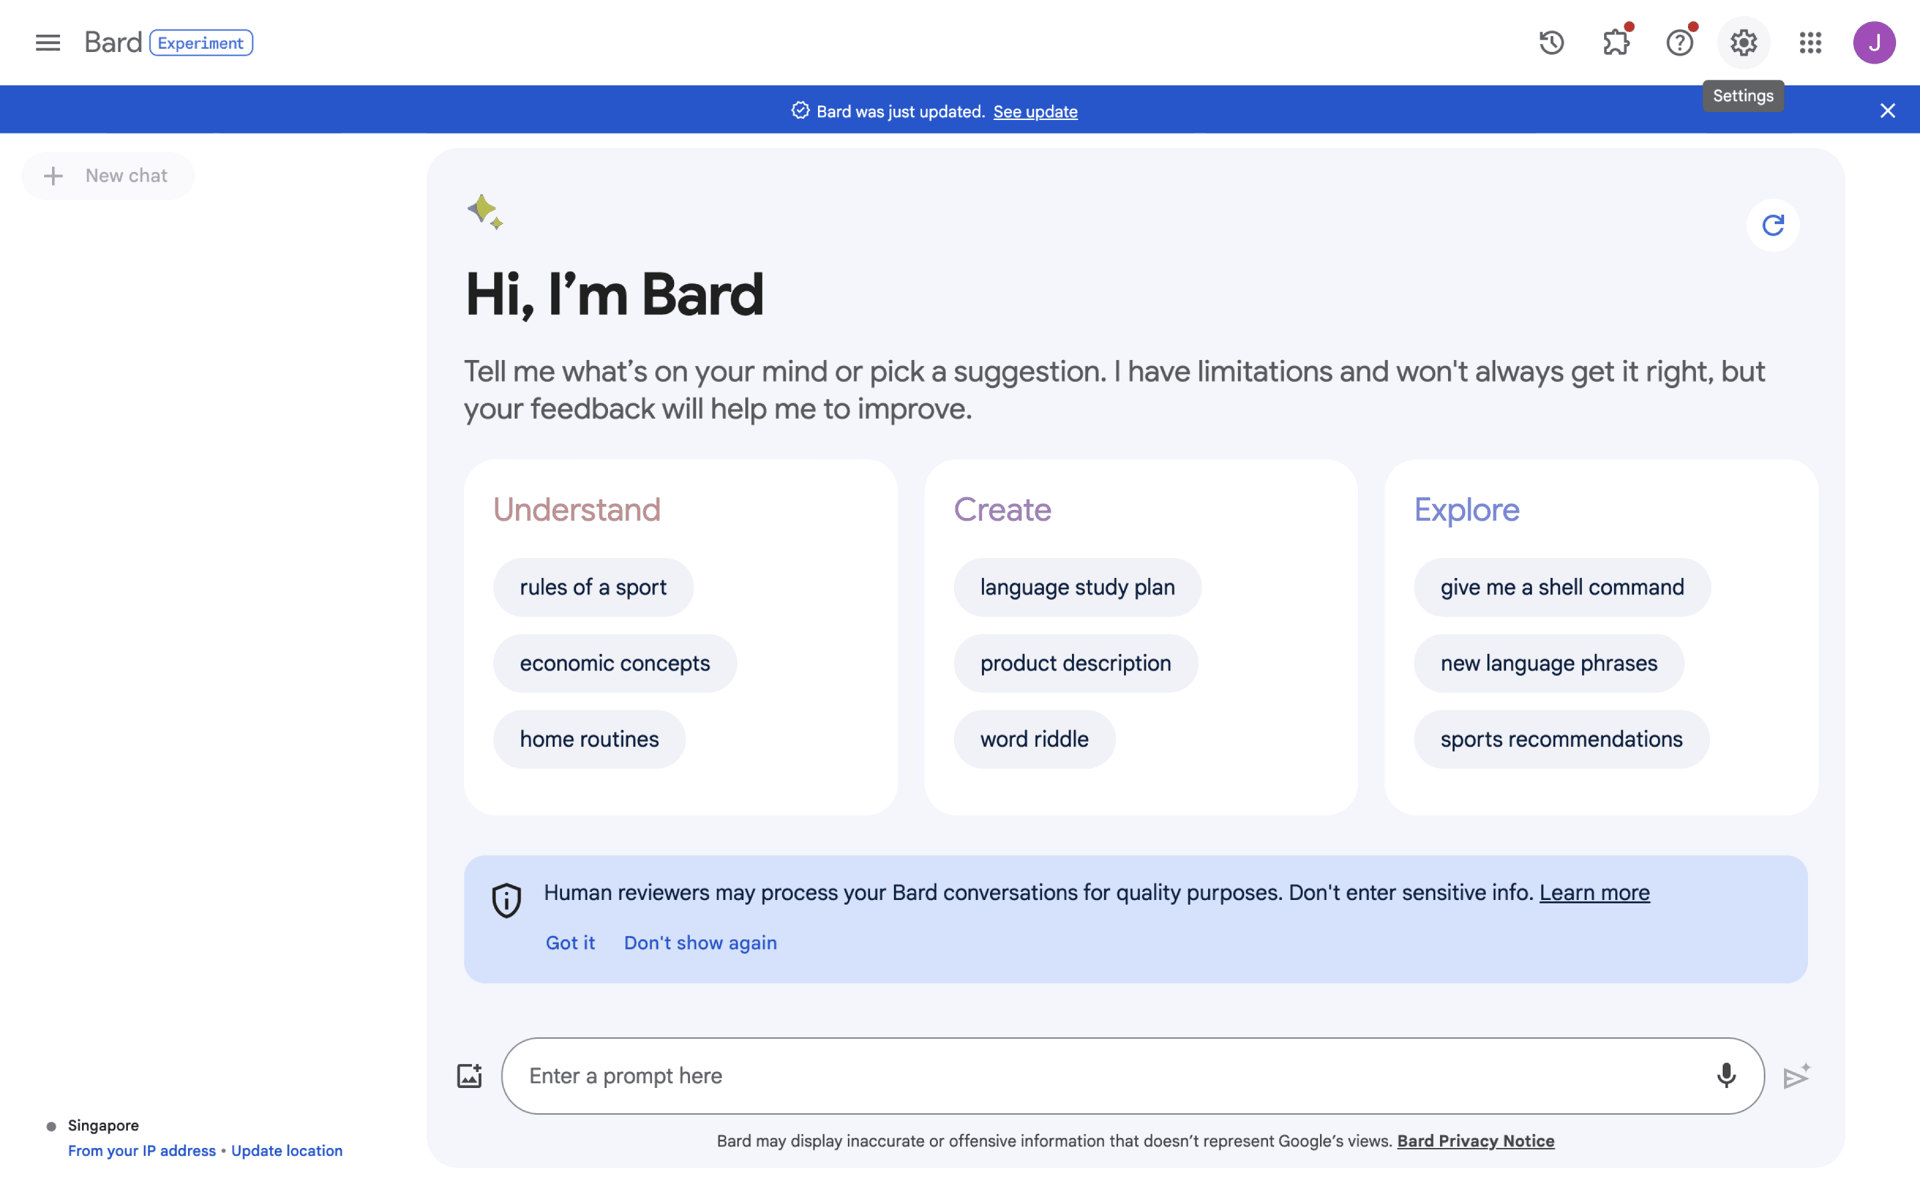Open the Learn more link

pos(1594,893)
